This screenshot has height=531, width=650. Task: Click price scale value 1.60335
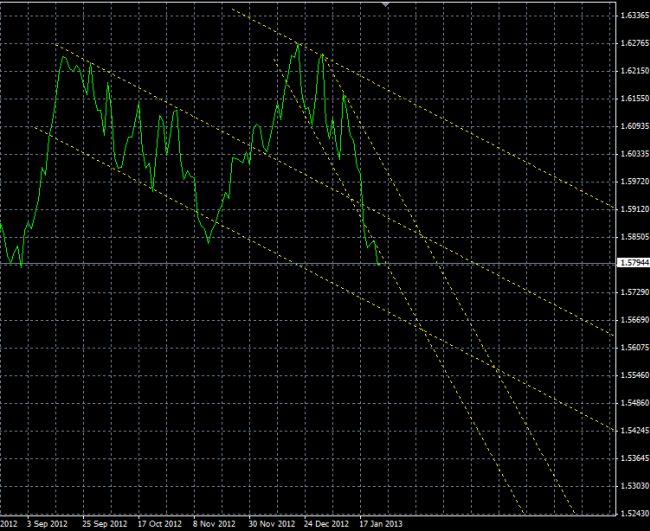coord(634,154)
